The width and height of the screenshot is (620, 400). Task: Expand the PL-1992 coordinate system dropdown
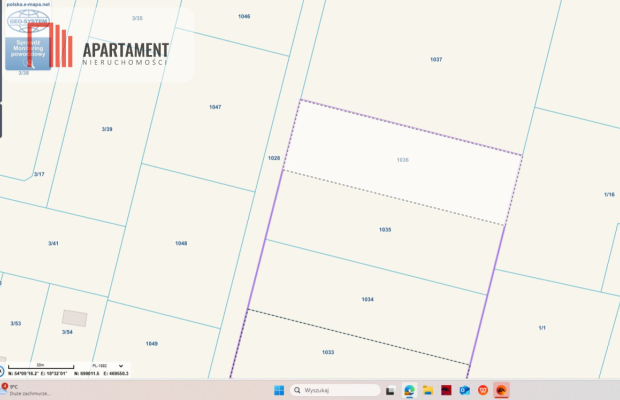click(107, 366)
